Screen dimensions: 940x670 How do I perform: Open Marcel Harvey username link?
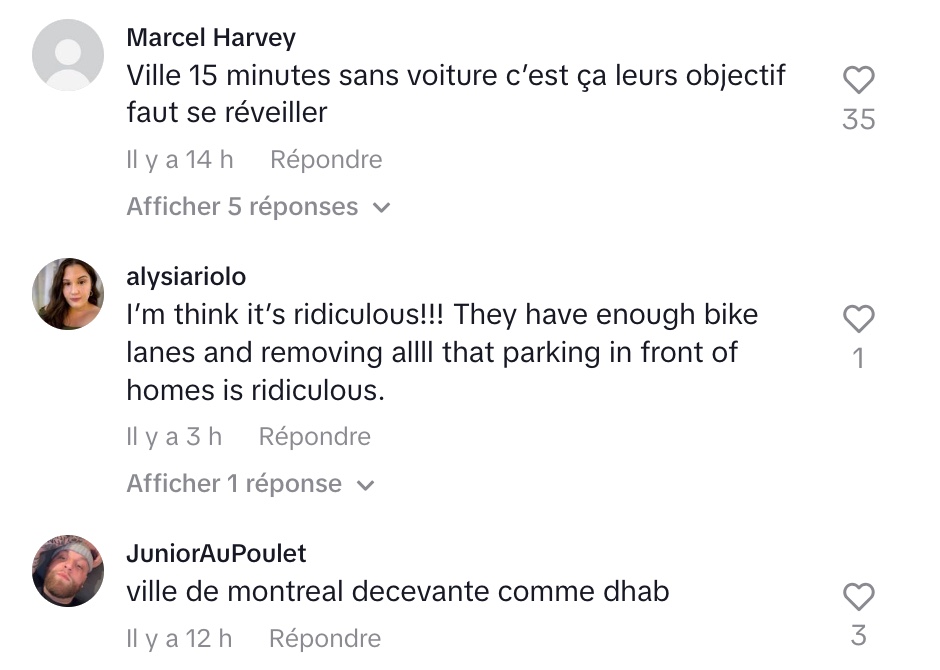point(211,38)
